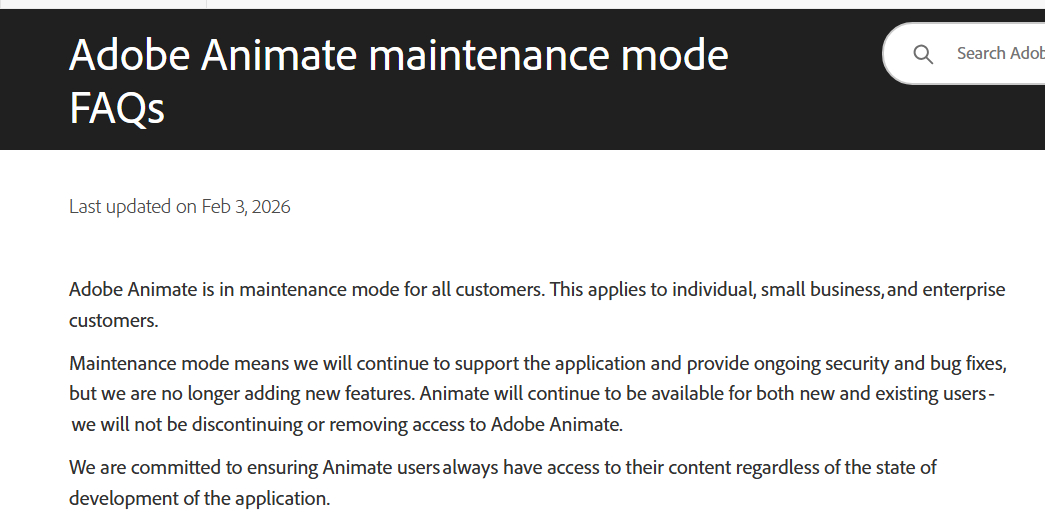Click "development of the application." text
Screen dimensions: 1045x522
coord(199,498)
